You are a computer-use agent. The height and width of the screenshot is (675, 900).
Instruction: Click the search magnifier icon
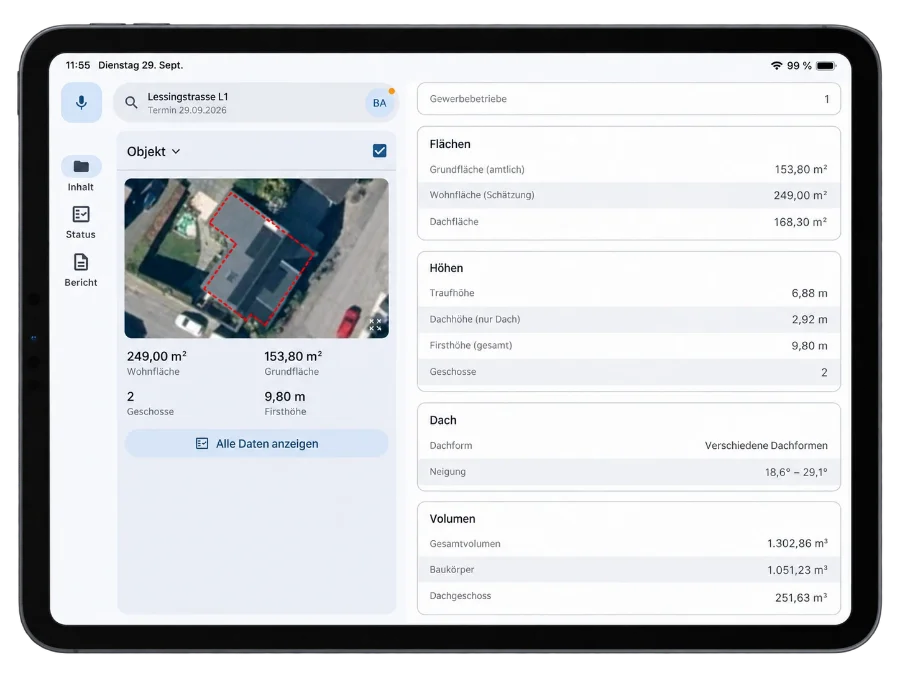click(x=131, y=103)
